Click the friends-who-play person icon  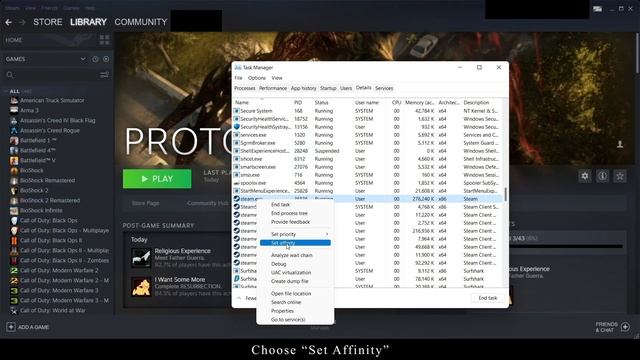pos(620,144)
